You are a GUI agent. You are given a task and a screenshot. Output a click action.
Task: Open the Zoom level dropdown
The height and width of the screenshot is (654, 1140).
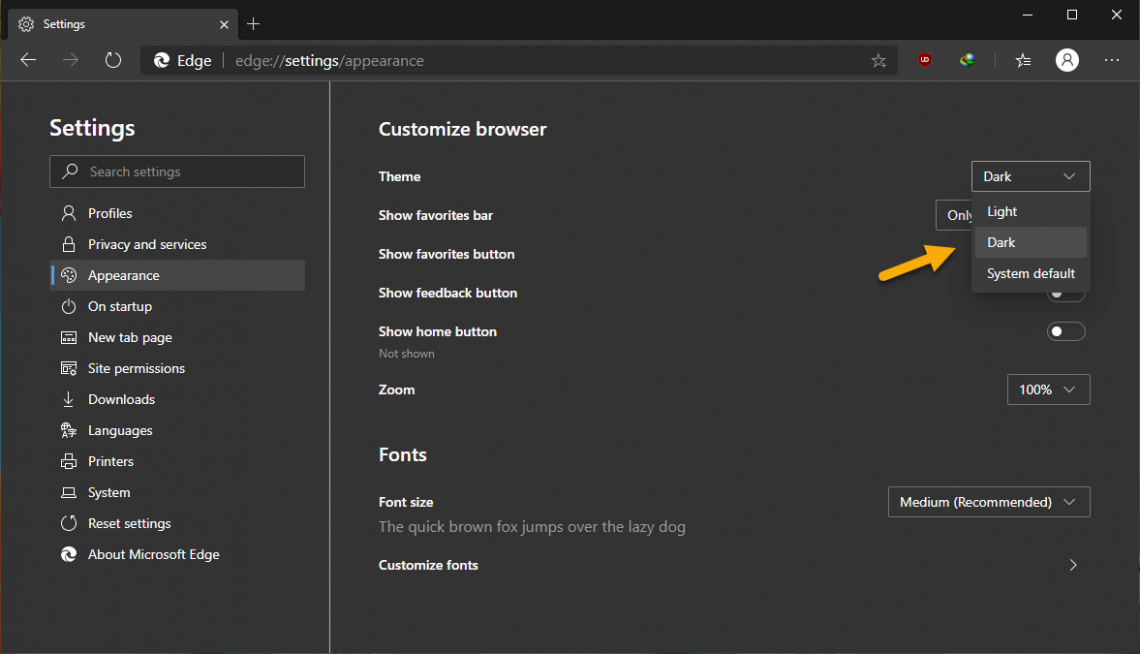pos(1048,389)
